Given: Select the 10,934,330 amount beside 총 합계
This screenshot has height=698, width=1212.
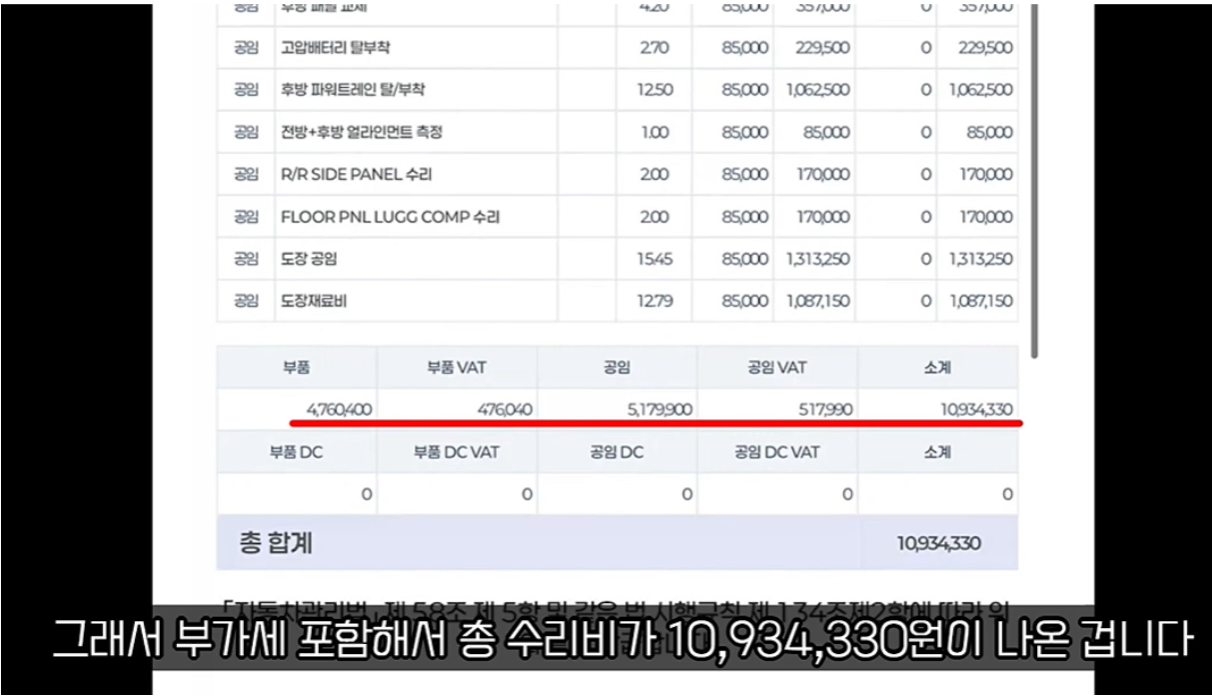Looking at the screenshot, I should pos(939,543).
